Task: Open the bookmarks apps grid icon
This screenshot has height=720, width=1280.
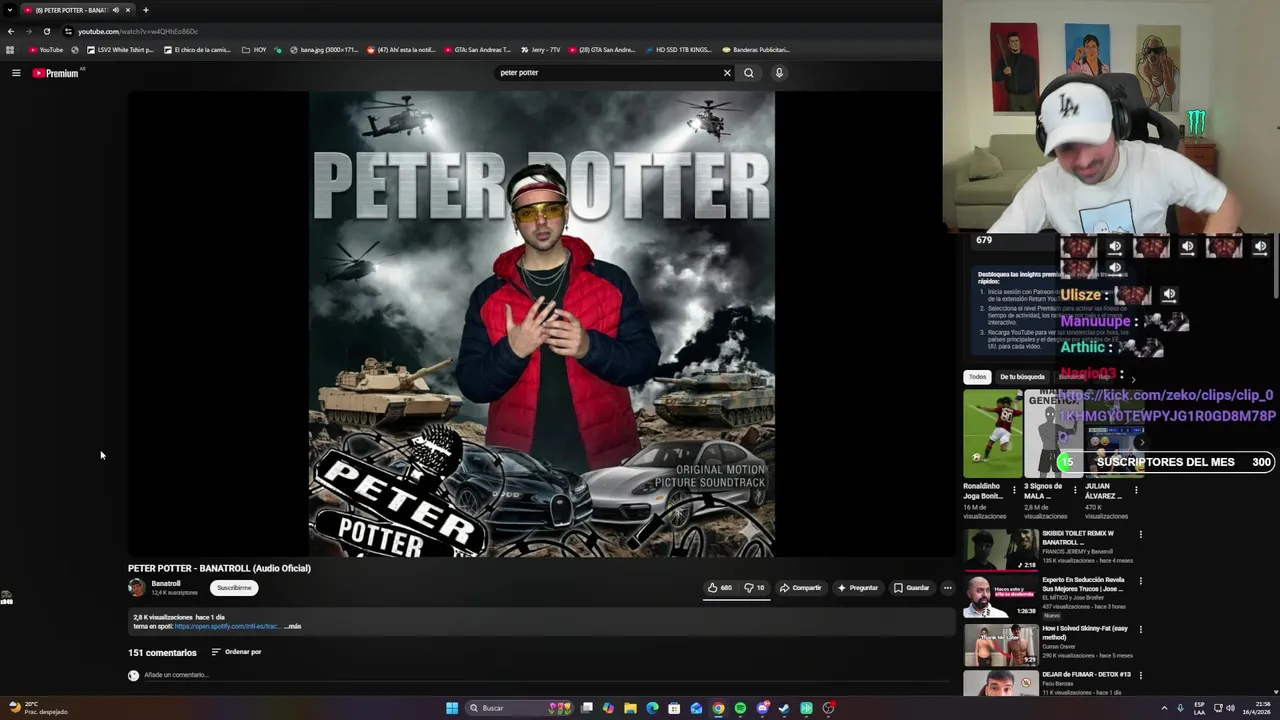Action: [x=10, y=50]
